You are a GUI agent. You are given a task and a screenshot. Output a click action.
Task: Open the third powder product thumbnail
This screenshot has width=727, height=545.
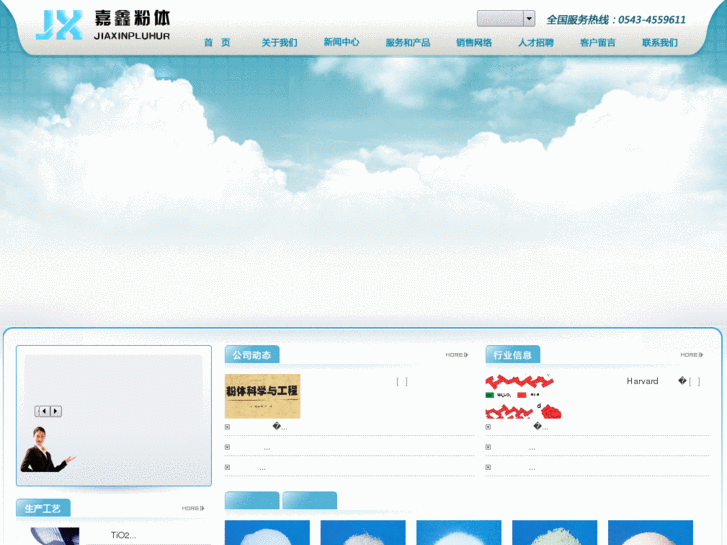(x=459, y=532)
